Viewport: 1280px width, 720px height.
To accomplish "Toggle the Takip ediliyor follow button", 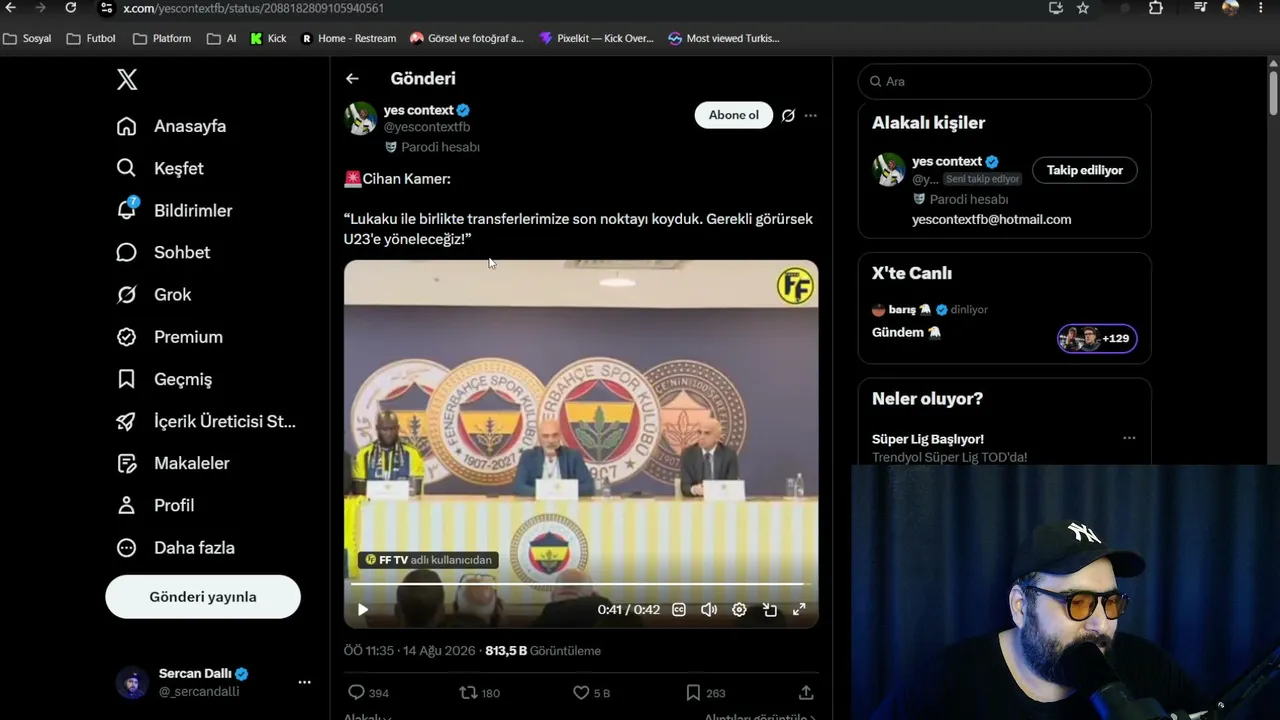I will [1085, 170].
